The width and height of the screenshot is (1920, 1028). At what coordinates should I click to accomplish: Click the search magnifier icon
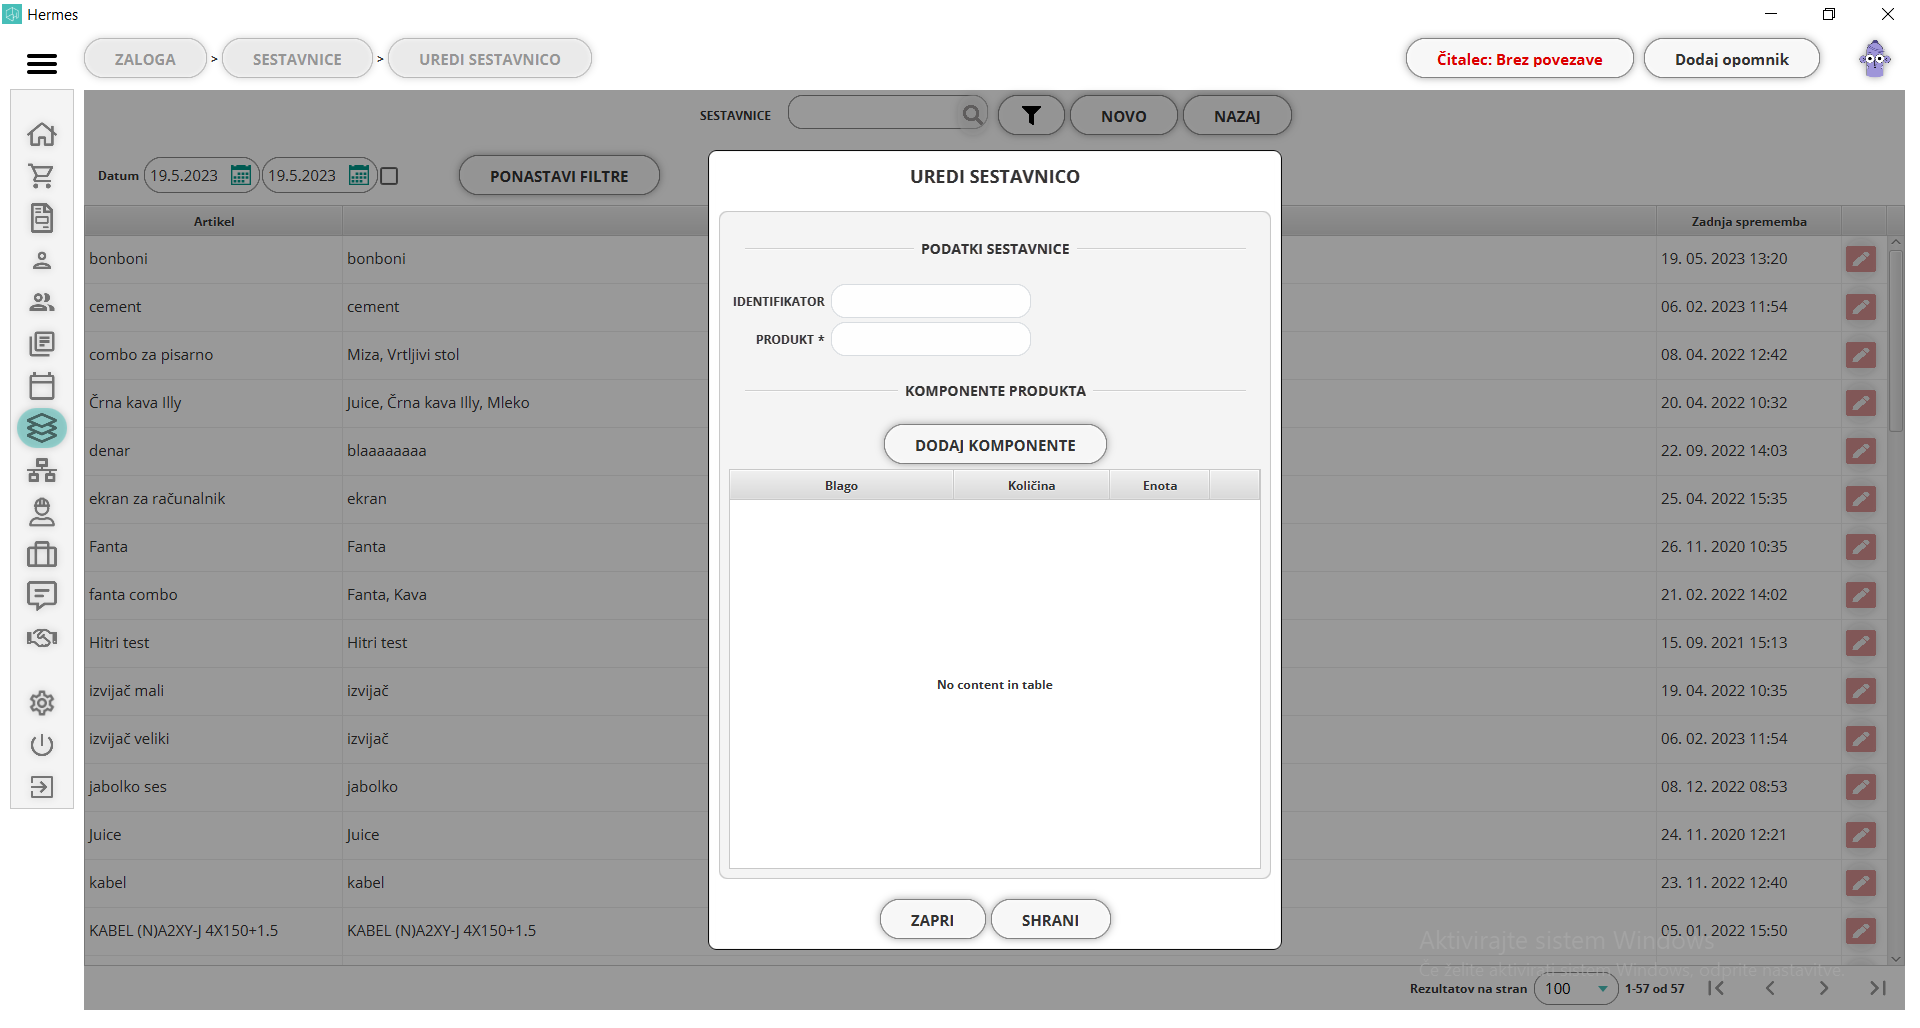click(x=972, y=114)
